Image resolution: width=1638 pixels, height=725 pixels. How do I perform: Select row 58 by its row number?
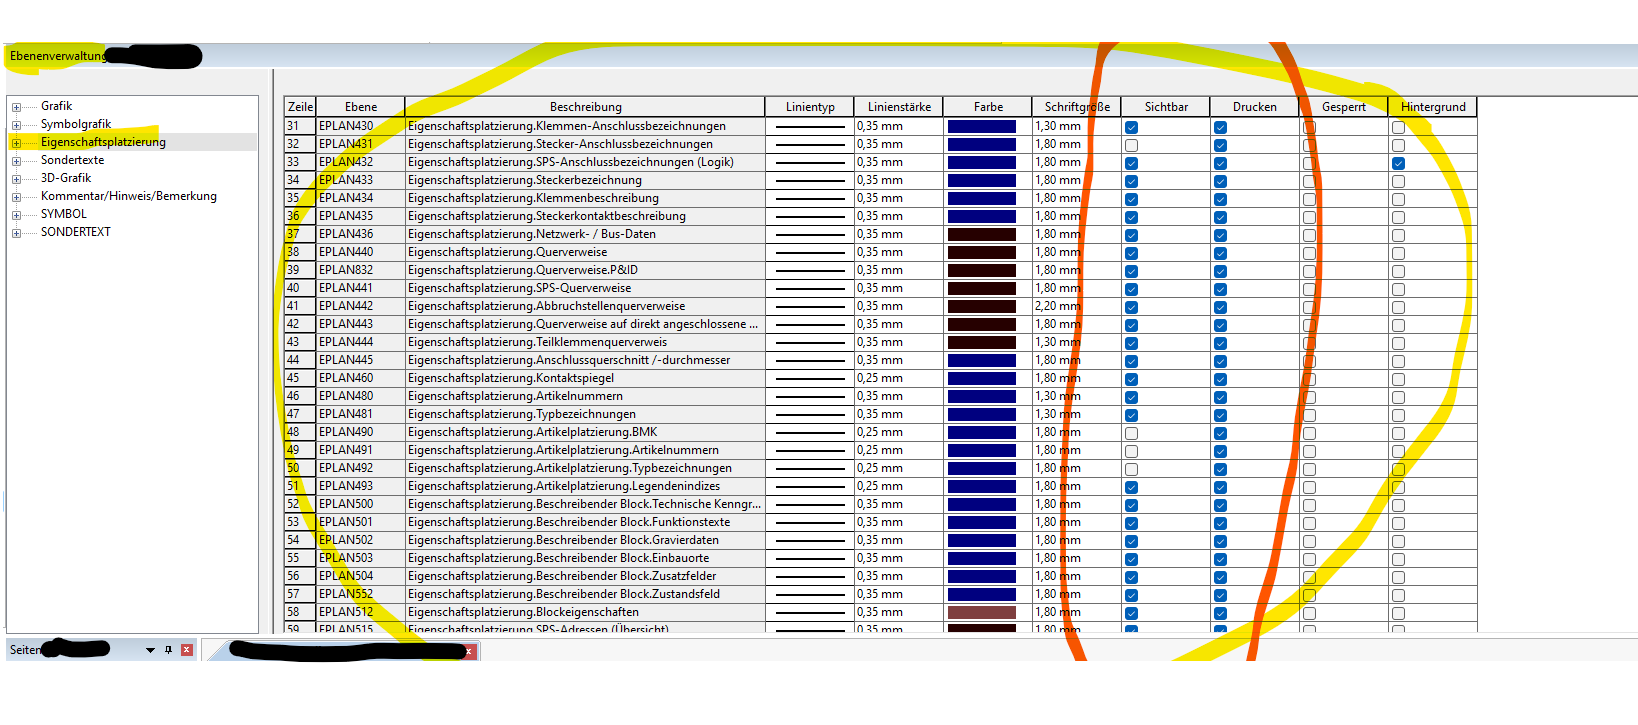[x=300, y=612]
